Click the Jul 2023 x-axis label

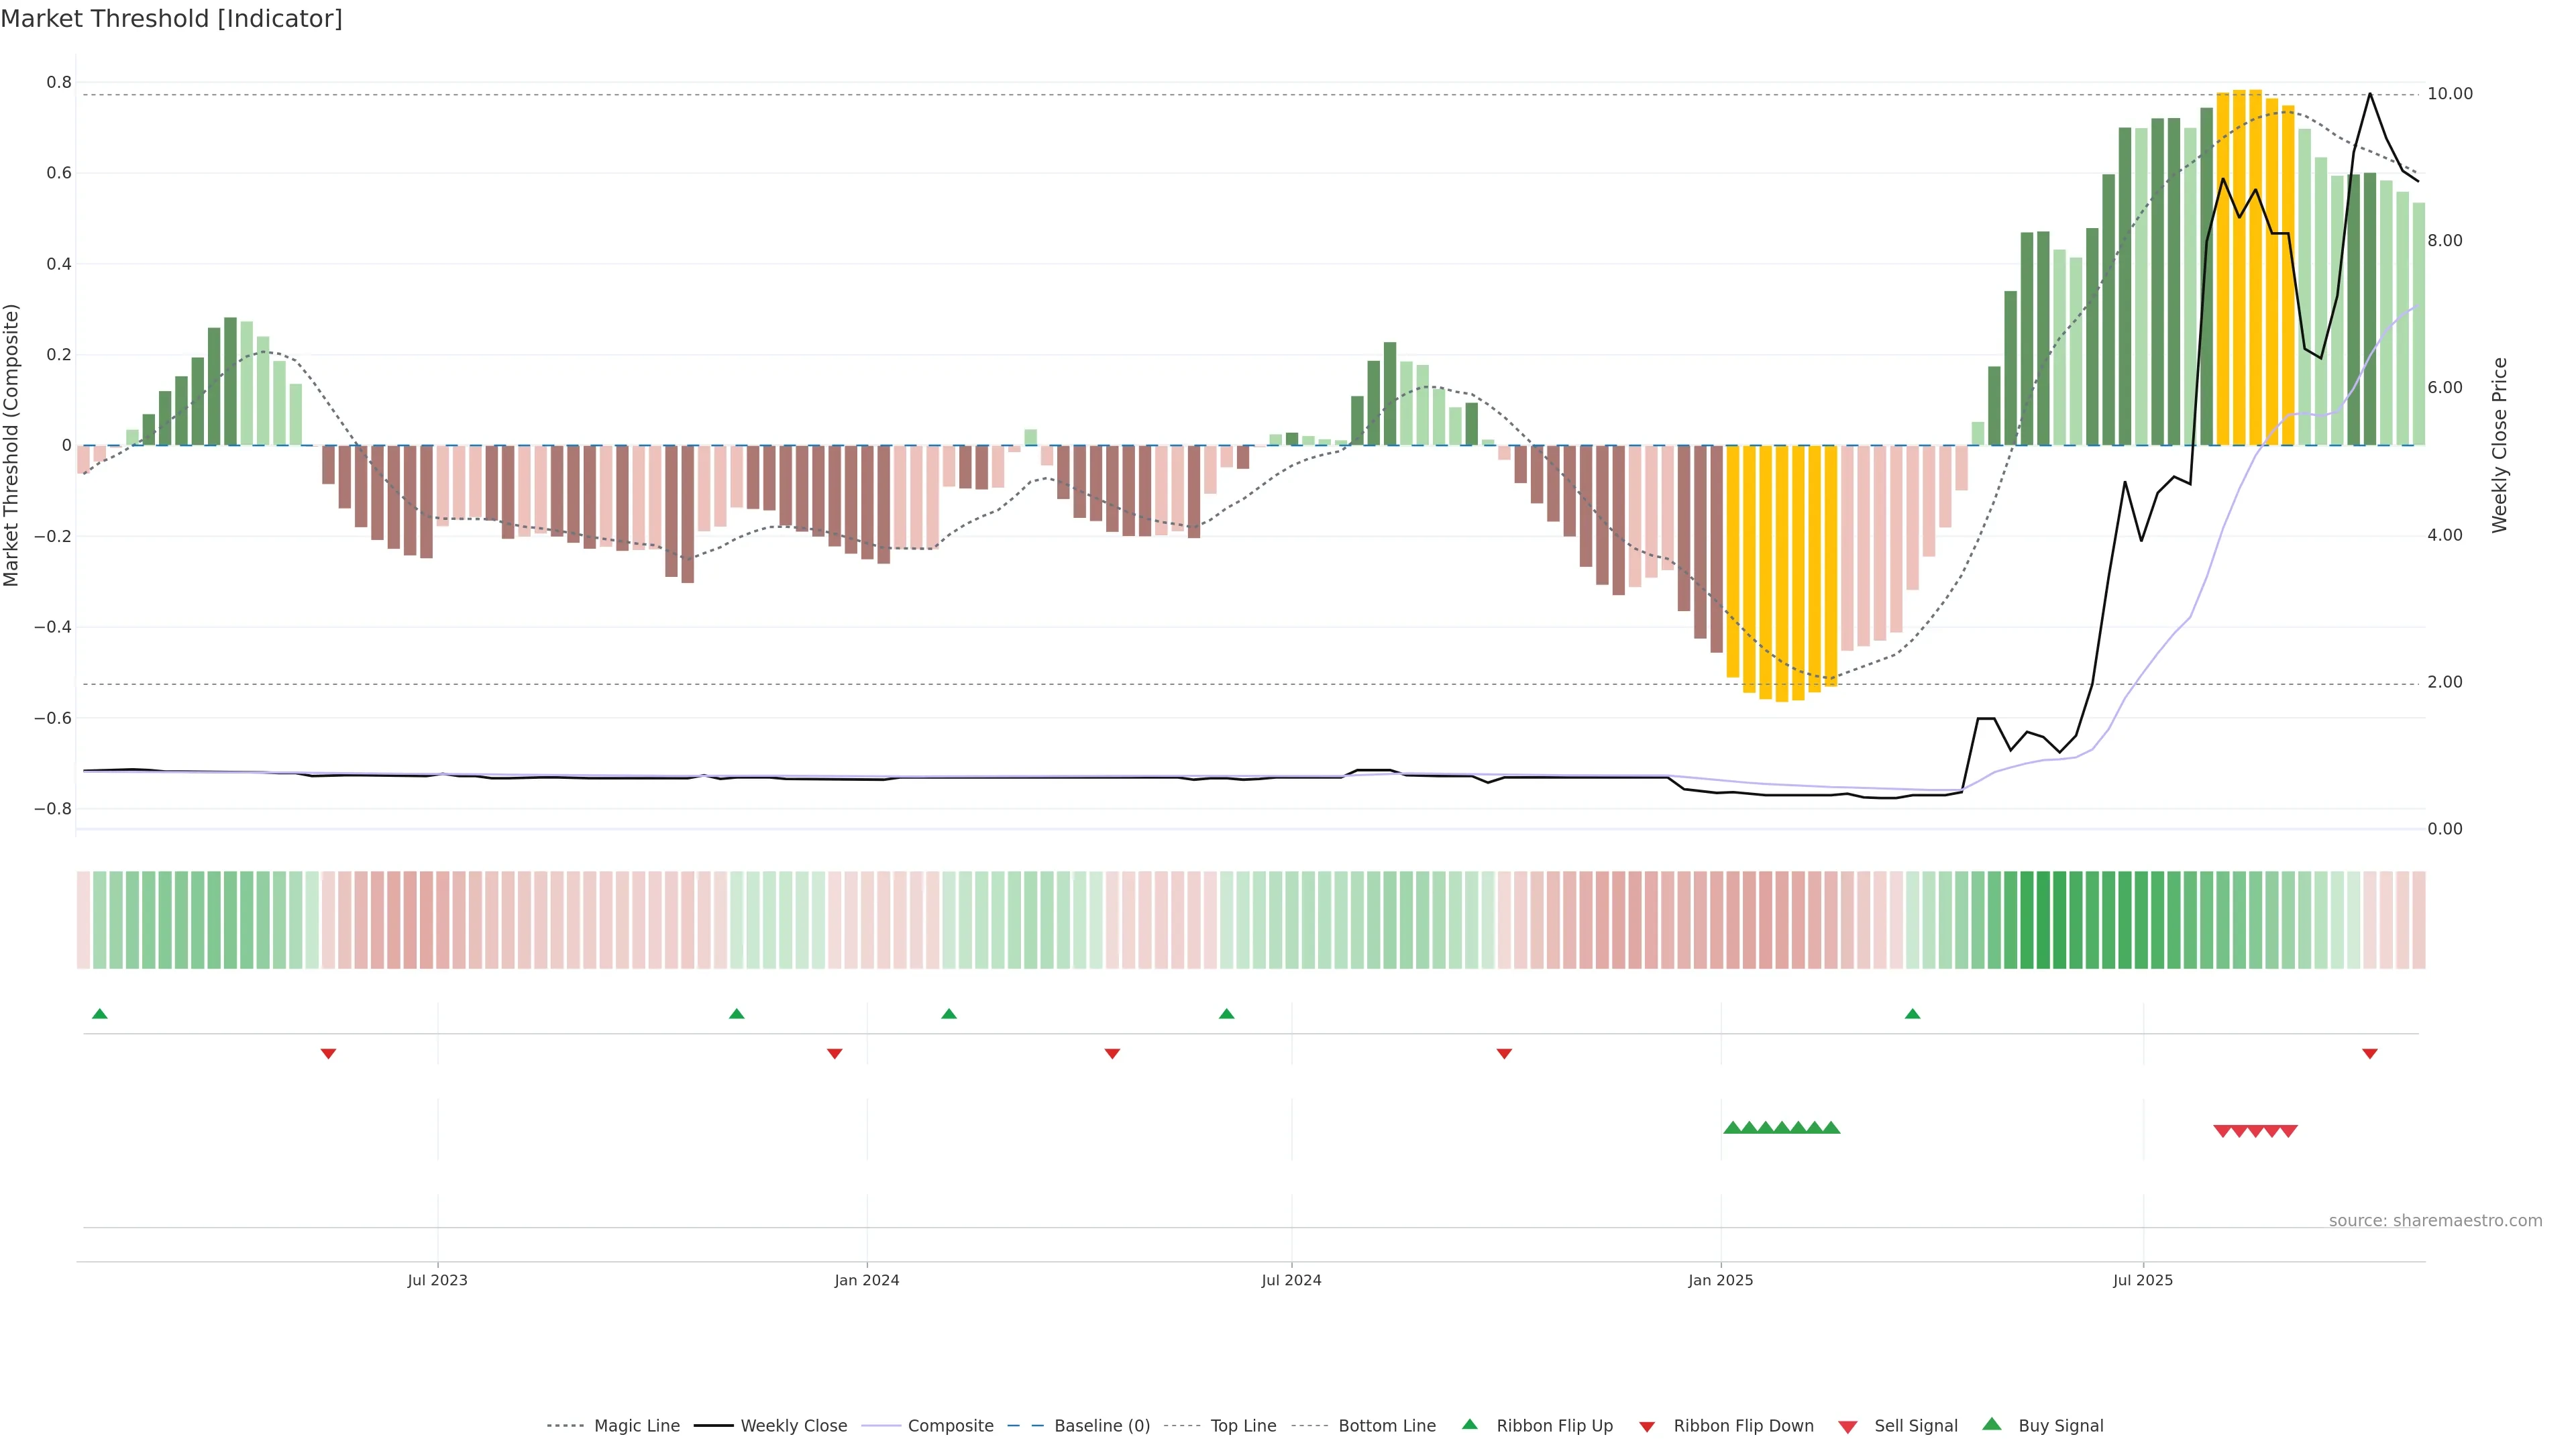pyautogui.click(x=437, y=1280)
